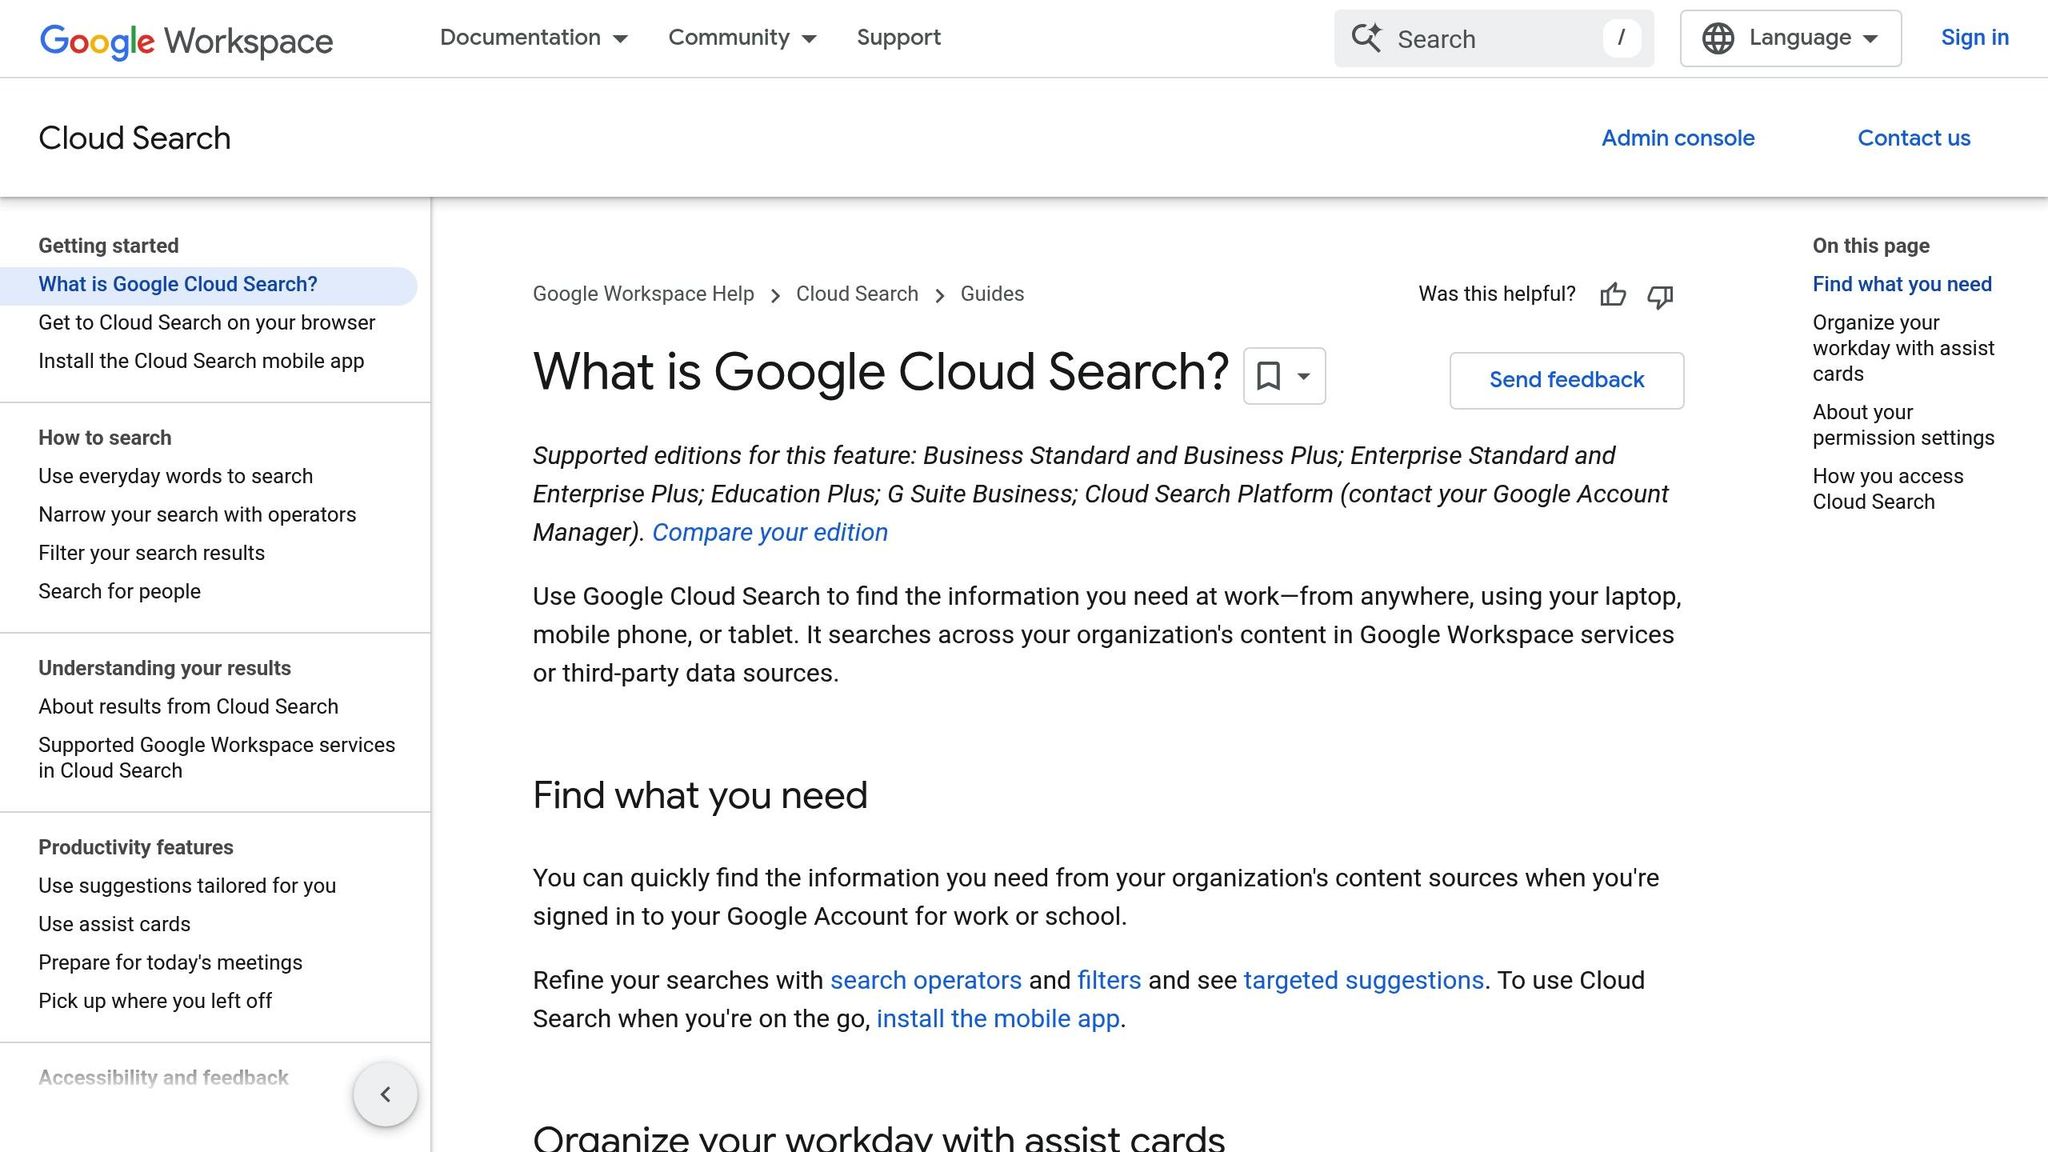Image resolution: width=2048 pixels, height=1152 pixels.
Task: Click the Google Workspace logo
Action: click(186, 40)
